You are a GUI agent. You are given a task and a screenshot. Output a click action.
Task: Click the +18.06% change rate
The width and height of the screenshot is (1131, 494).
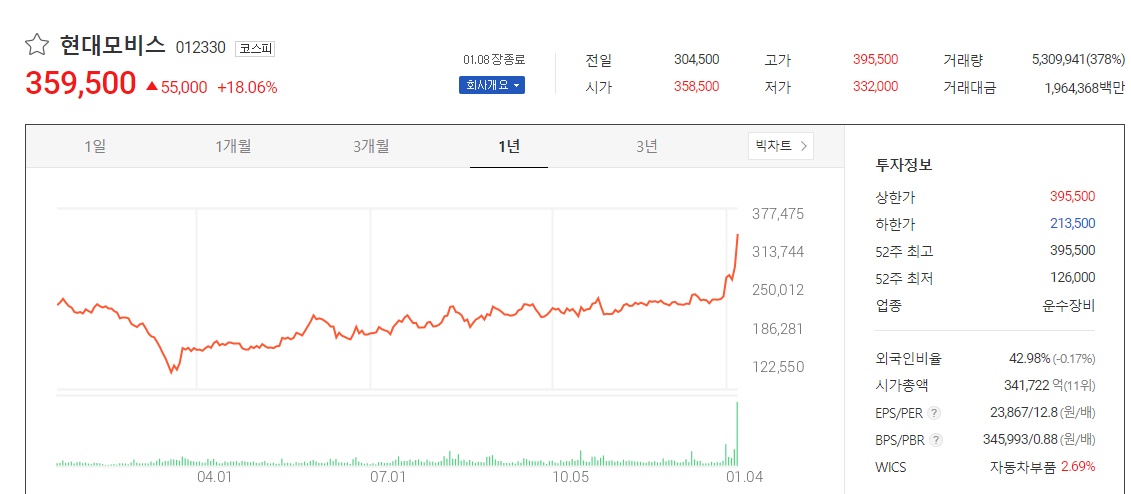click(x=247, y=87)
